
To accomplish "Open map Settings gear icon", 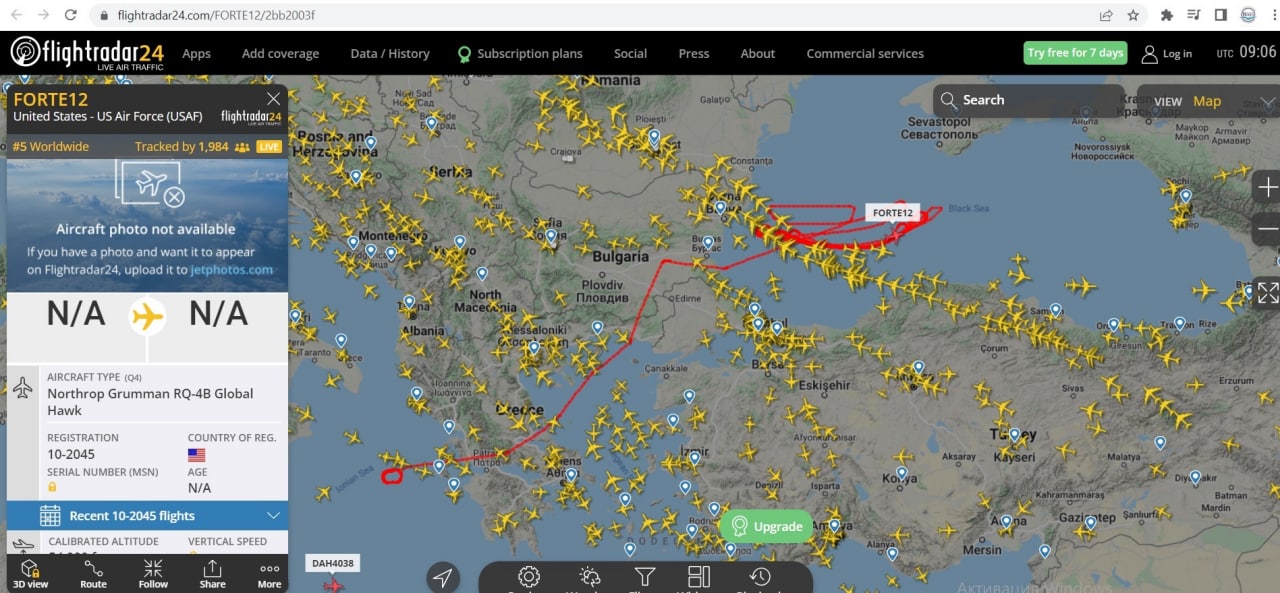I will pyautogui.click(x=529, y=577).
